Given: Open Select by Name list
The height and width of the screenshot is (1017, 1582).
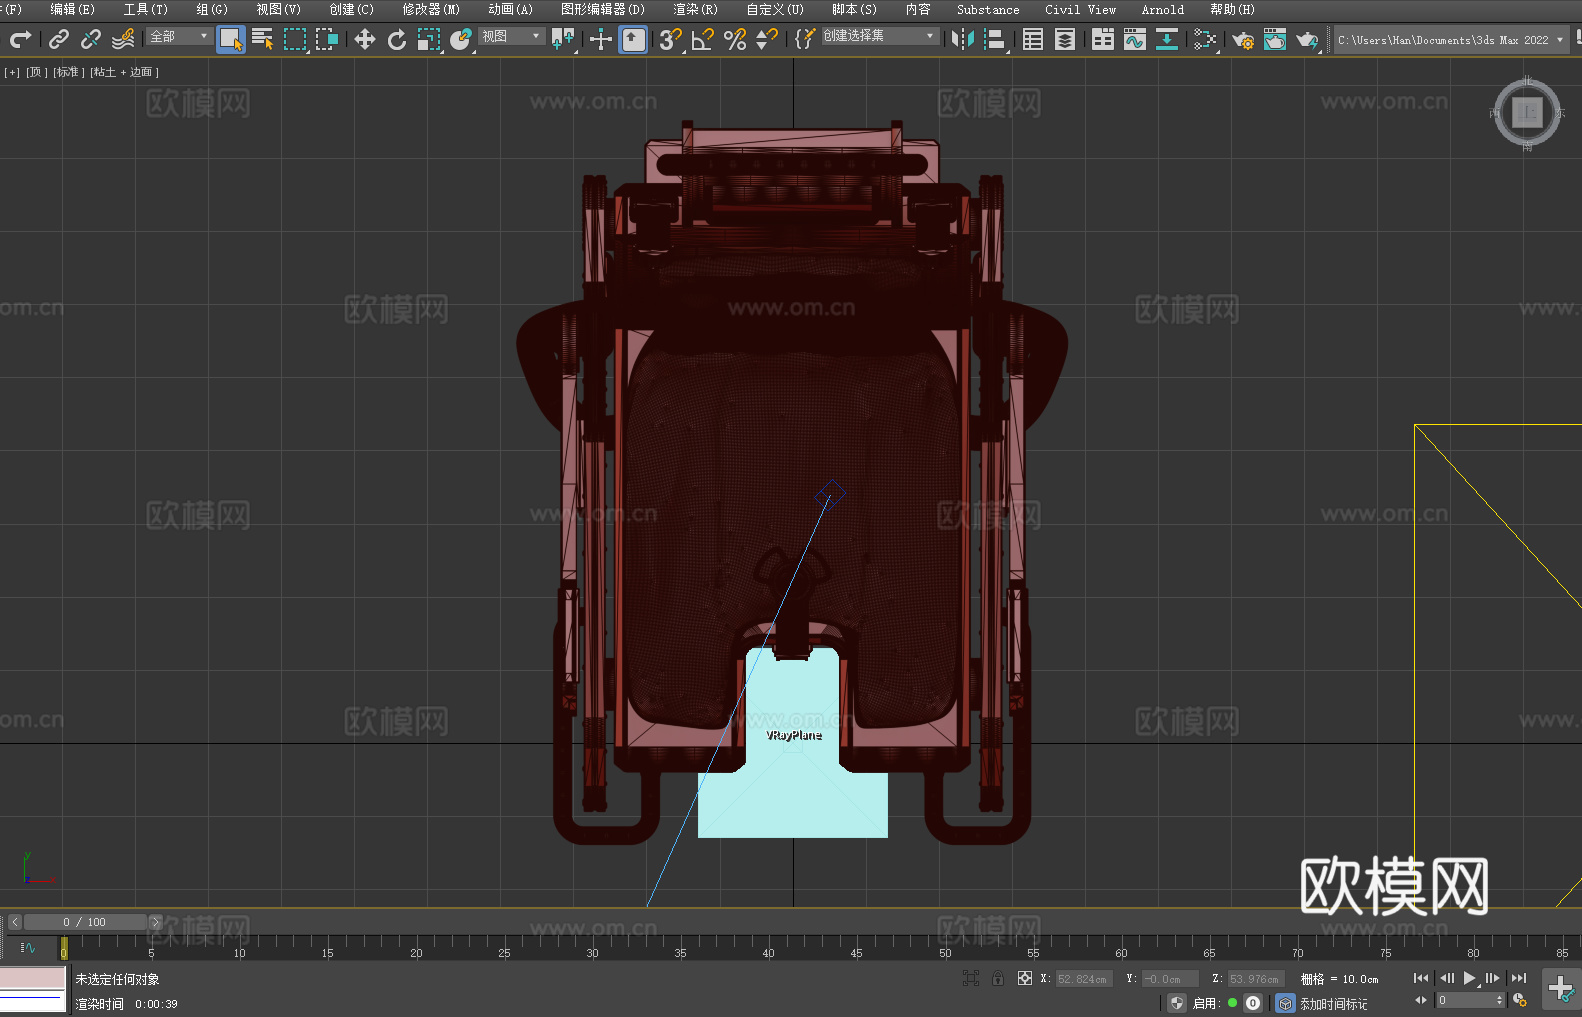Looking at the screenshot, I should coord(263,39).
